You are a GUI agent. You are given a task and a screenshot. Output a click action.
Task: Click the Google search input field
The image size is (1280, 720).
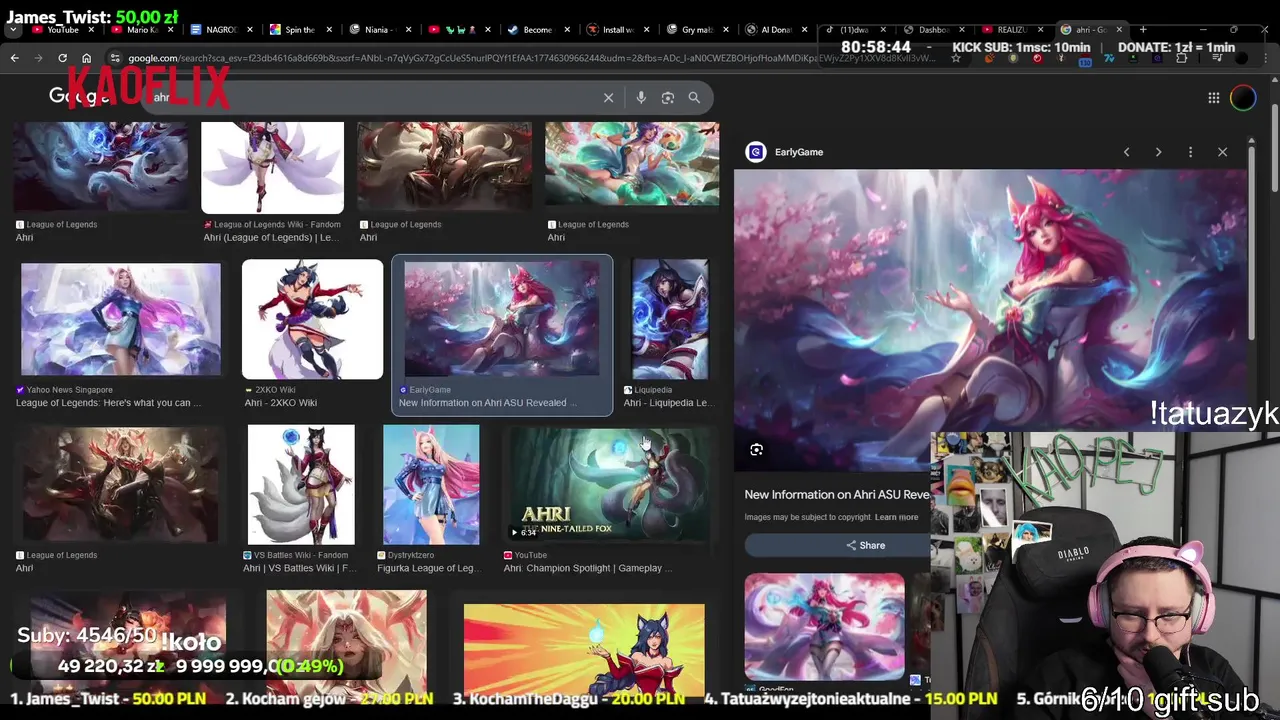click(370, 97)
